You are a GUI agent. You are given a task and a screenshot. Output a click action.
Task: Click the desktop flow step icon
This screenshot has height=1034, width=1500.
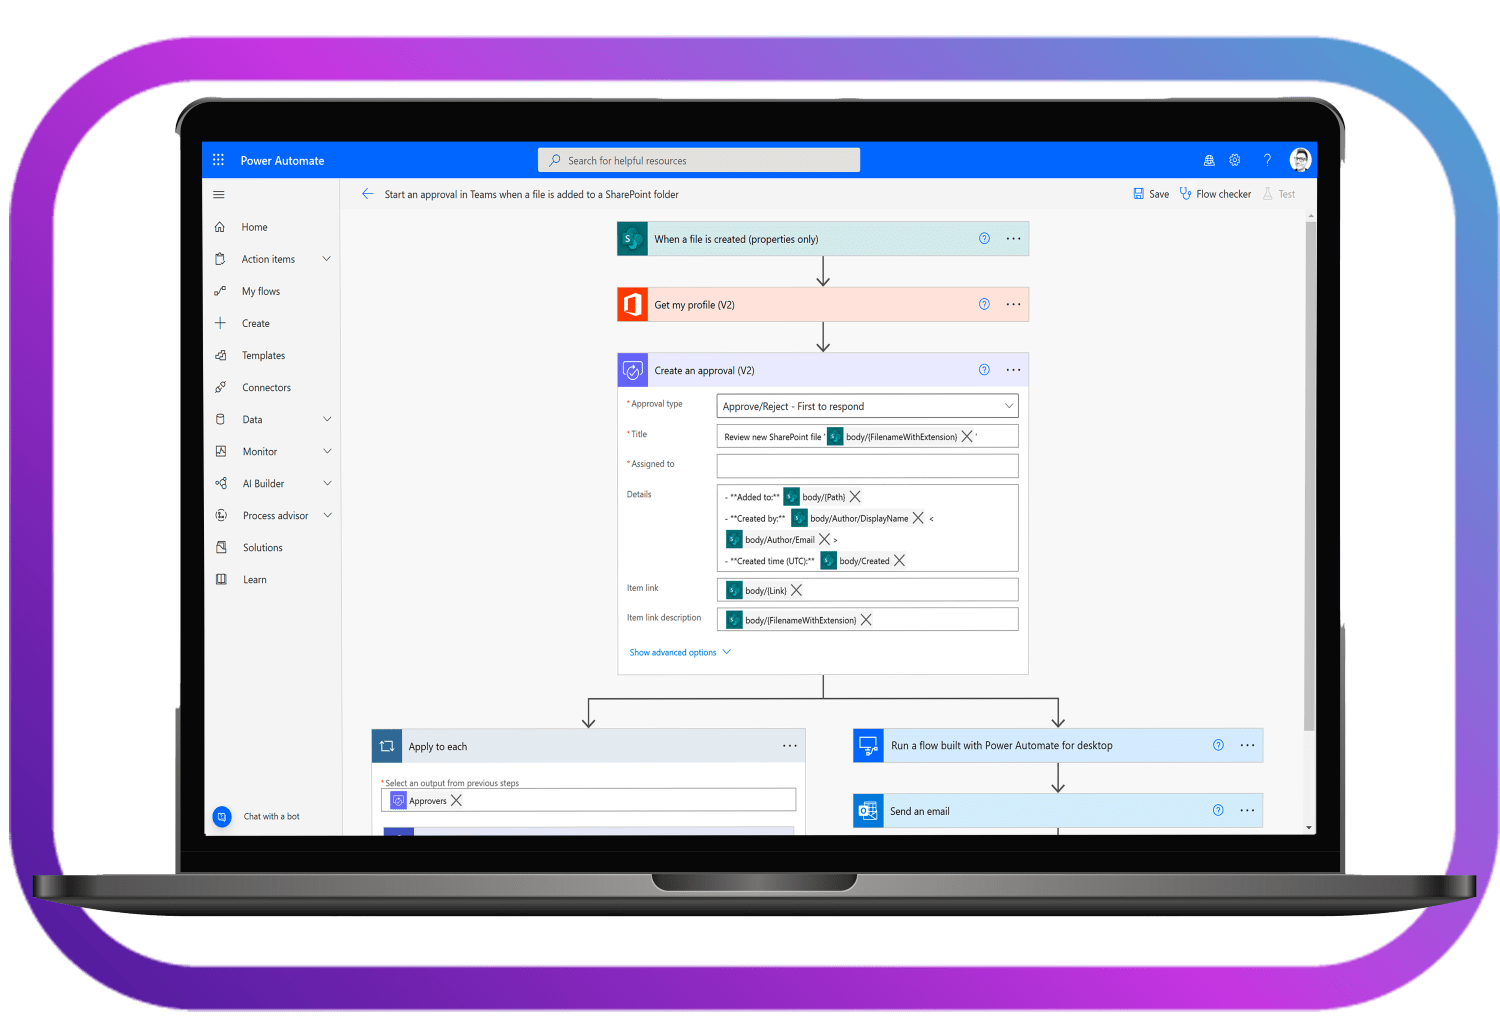click(868, 745)
